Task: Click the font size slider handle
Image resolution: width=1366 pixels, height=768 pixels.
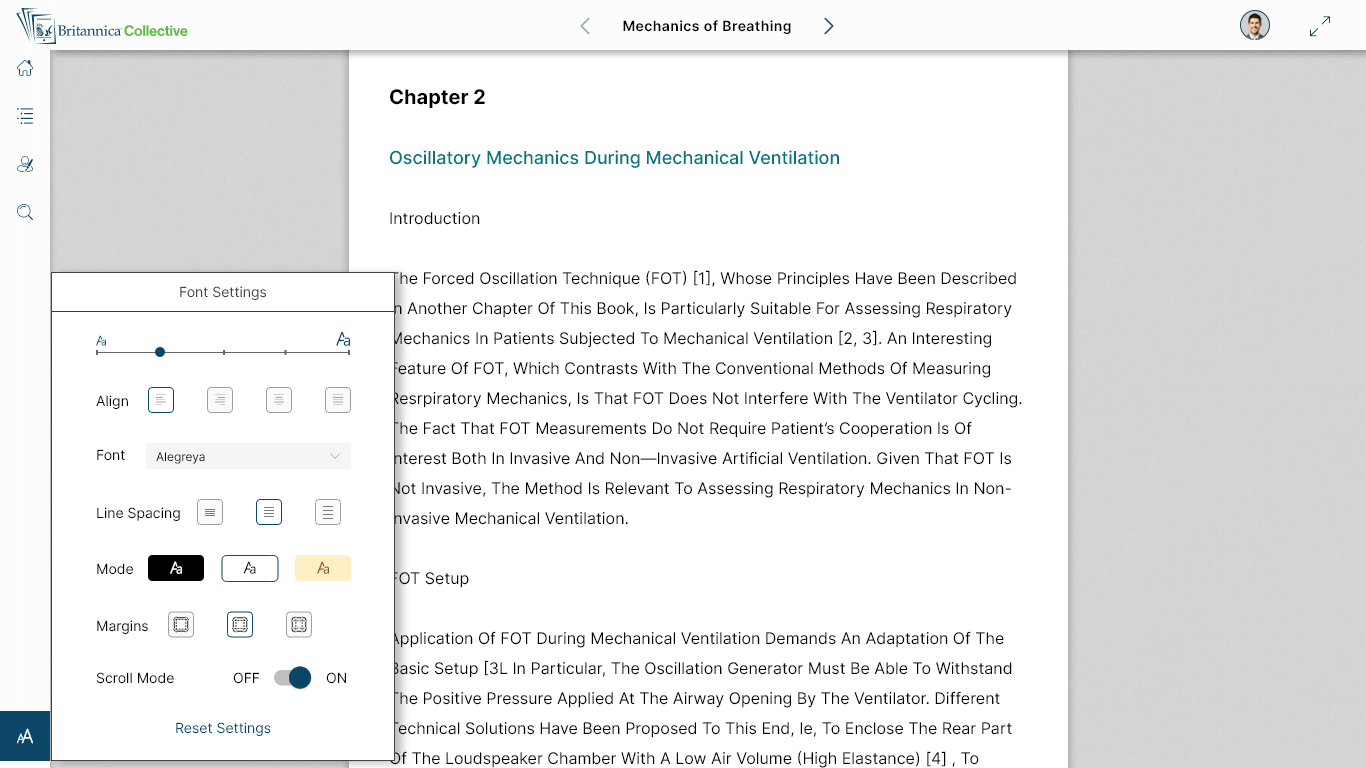Action: pos(160,352)
